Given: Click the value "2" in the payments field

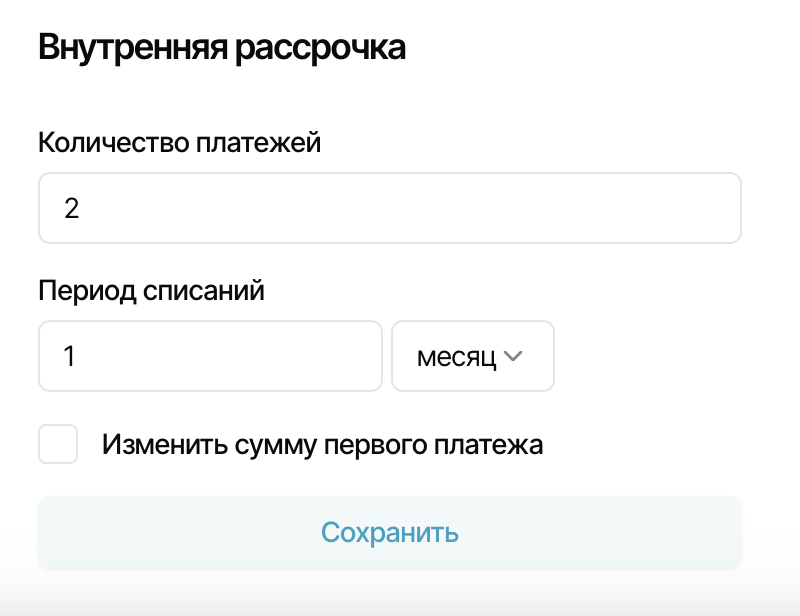Looking at the screenshot, I should pyautogui.click(x=71, y=209).
